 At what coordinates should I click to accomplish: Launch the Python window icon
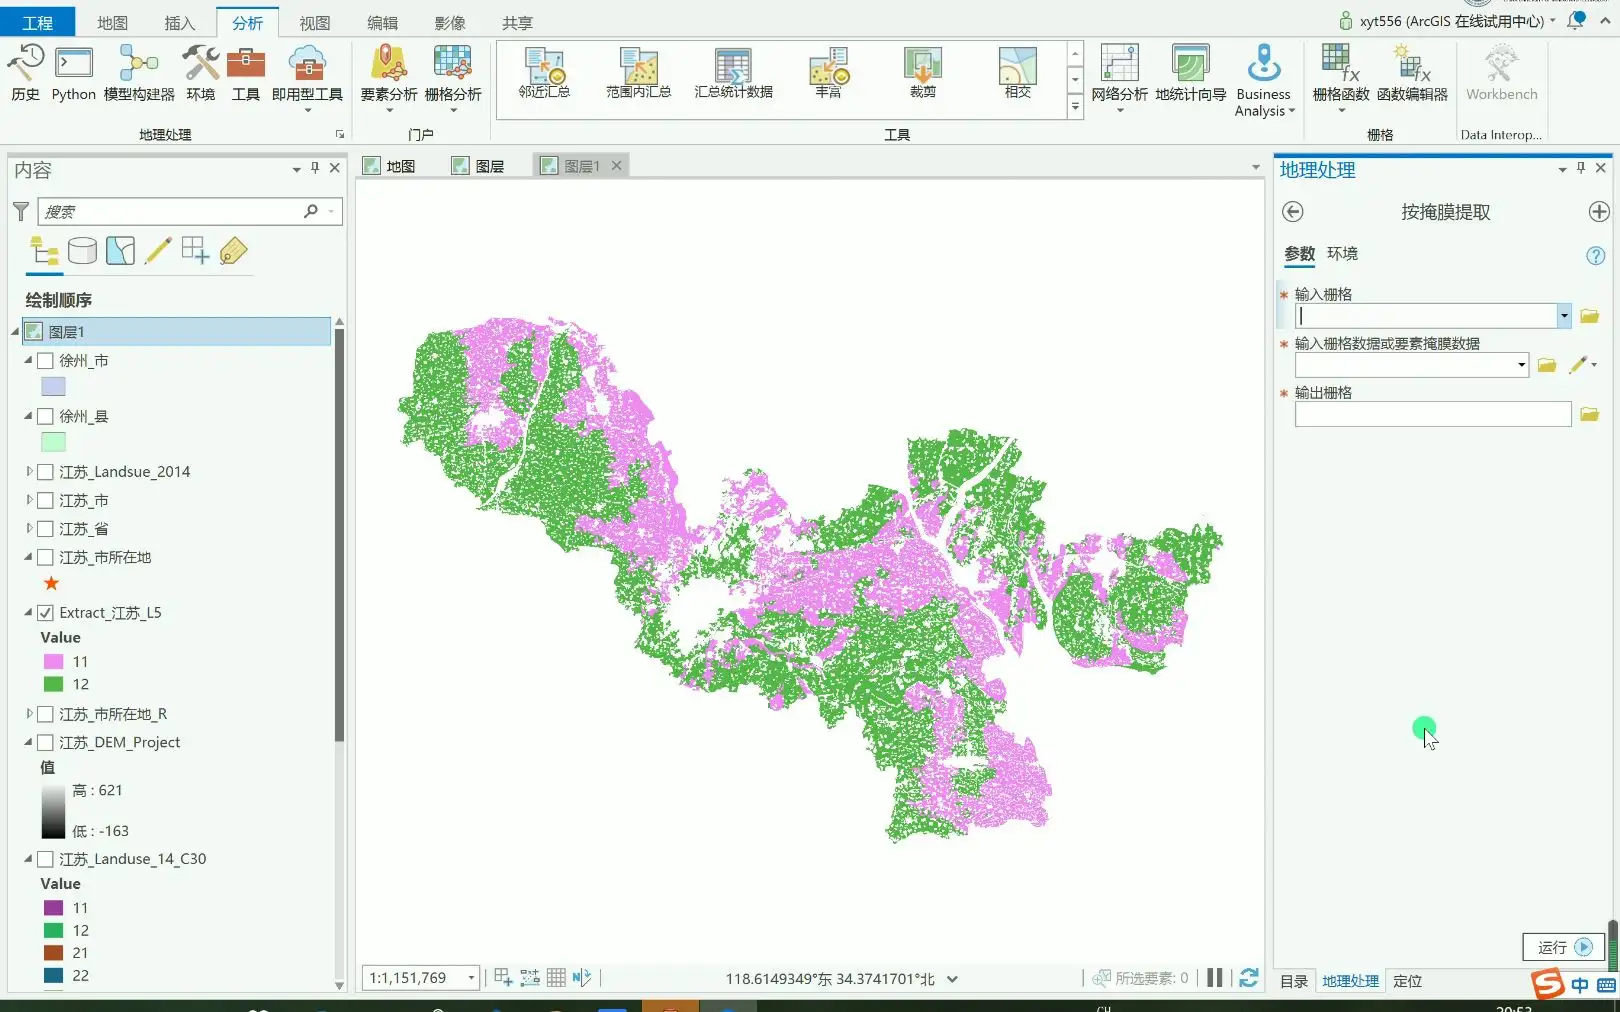[x=74, y=72]
